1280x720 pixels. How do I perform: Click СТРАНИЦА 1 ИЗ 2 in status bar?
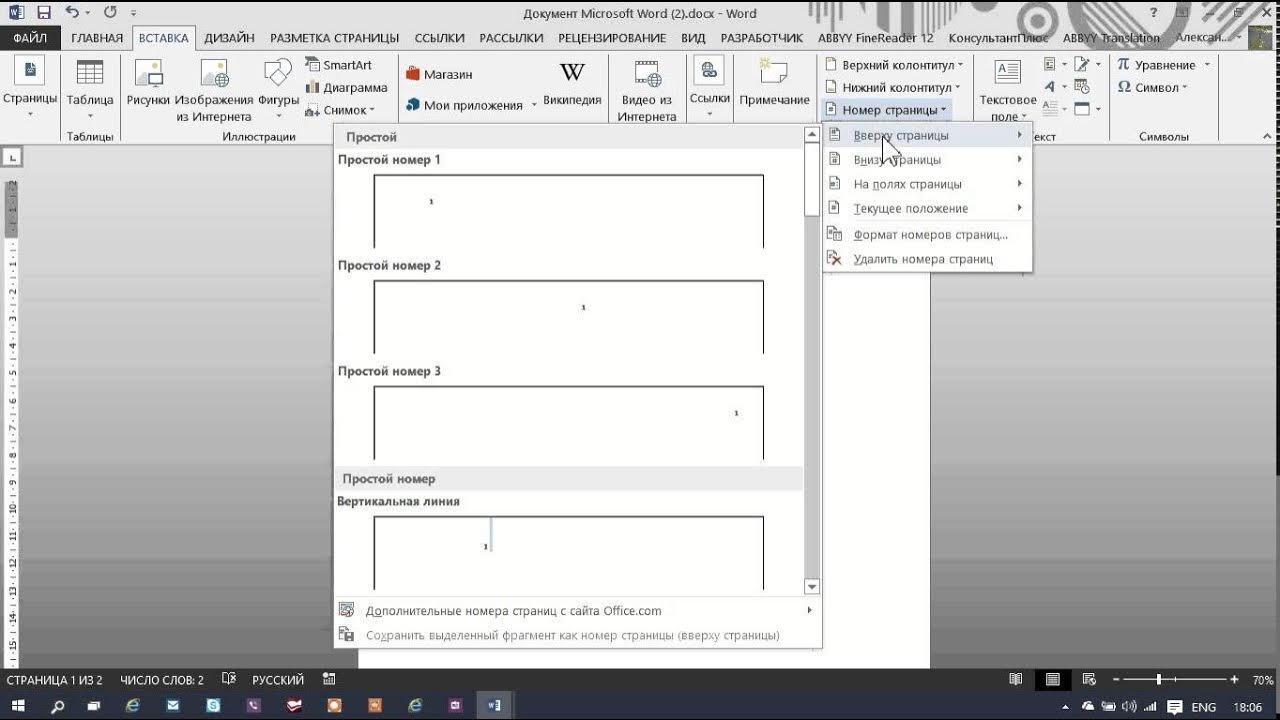tap(54, 680)
